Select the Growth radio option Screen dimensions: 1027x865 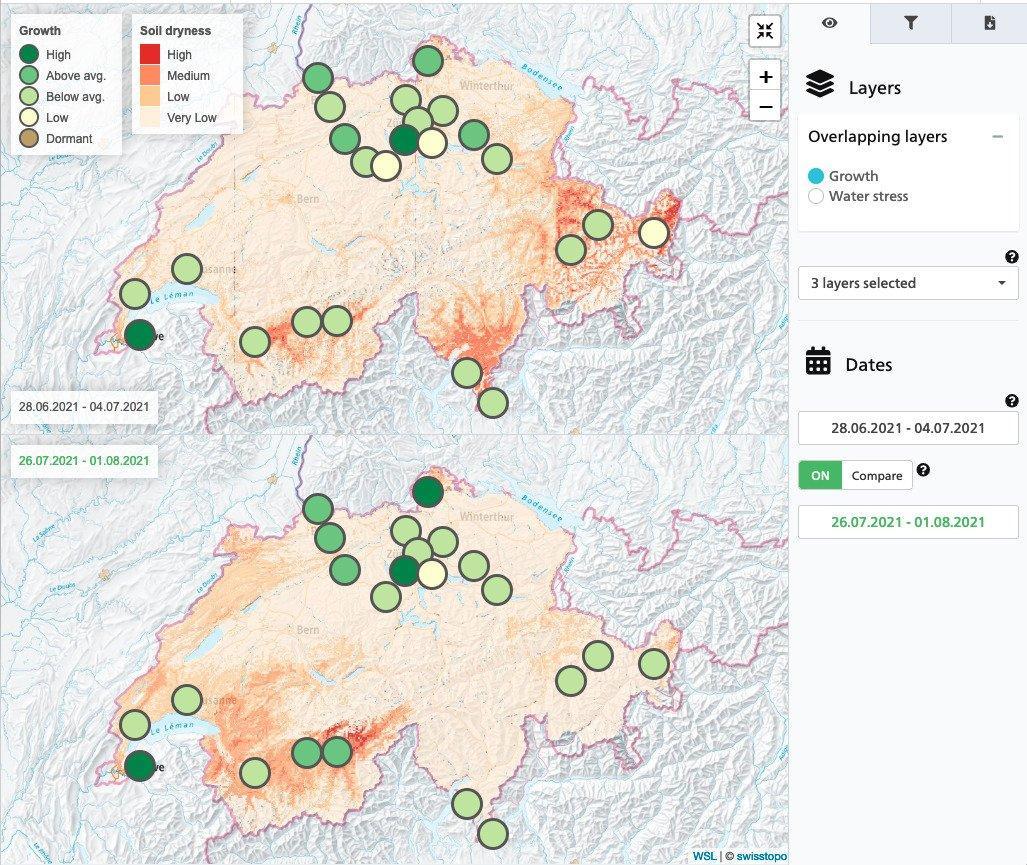815,176
